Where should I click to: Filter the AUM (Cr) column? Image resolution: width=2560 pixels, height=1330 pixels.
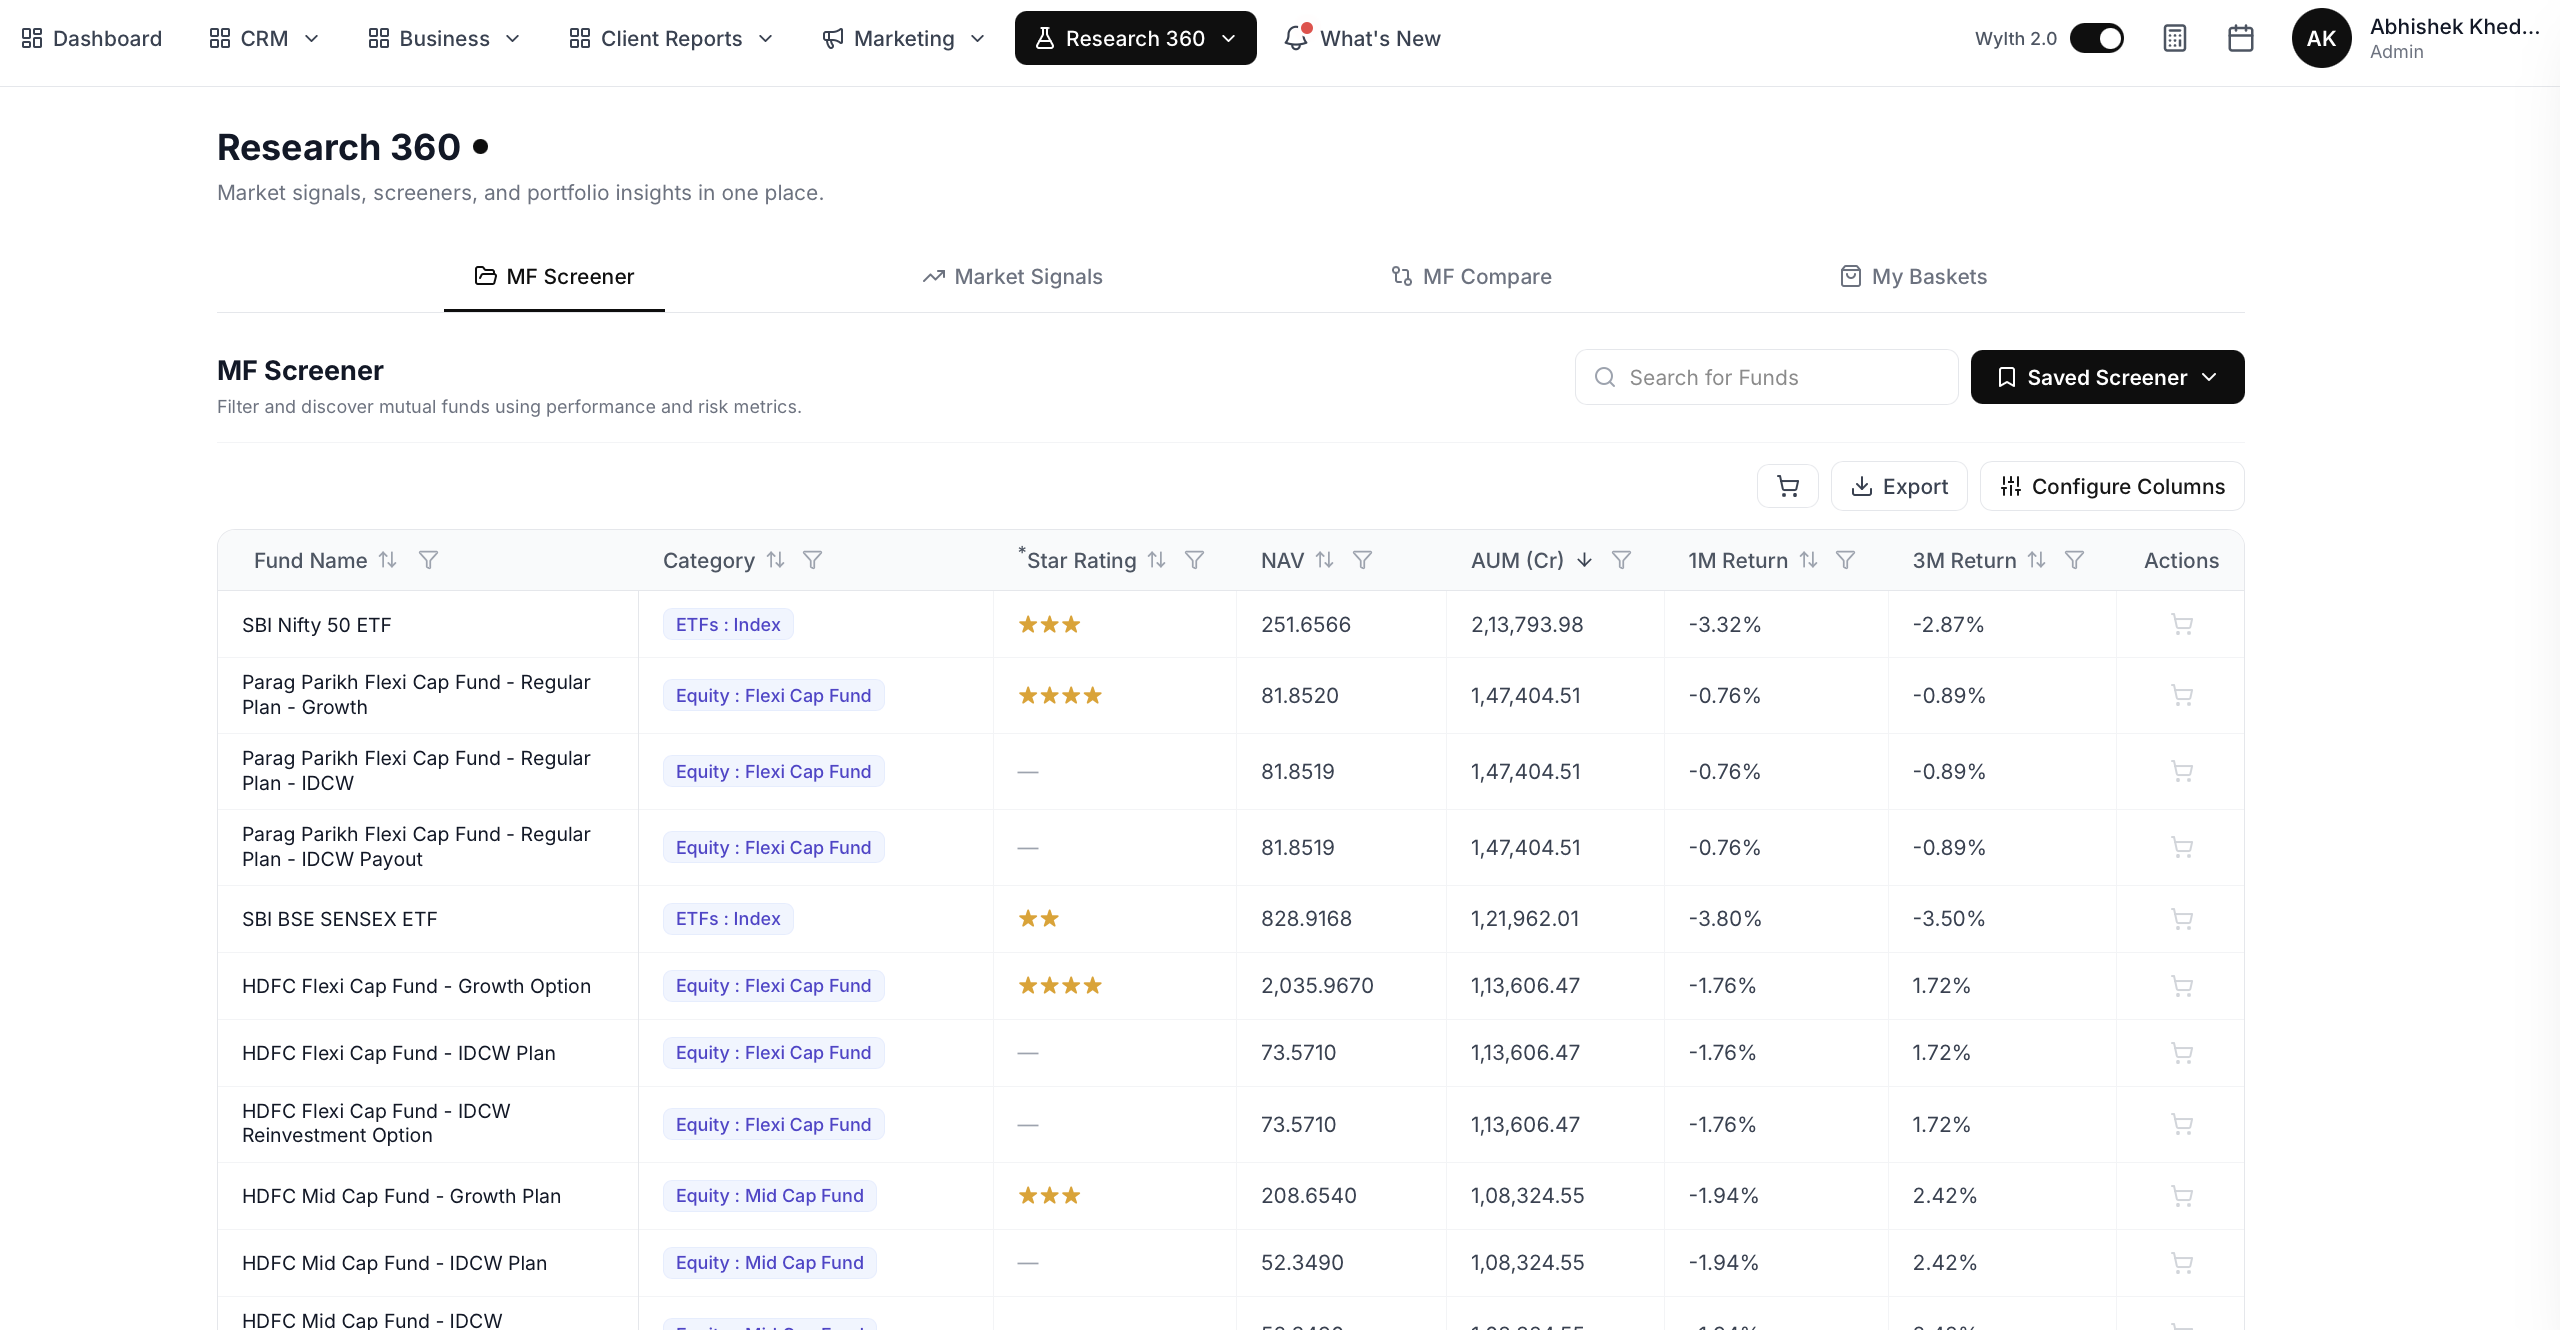tap(1622, 560)
